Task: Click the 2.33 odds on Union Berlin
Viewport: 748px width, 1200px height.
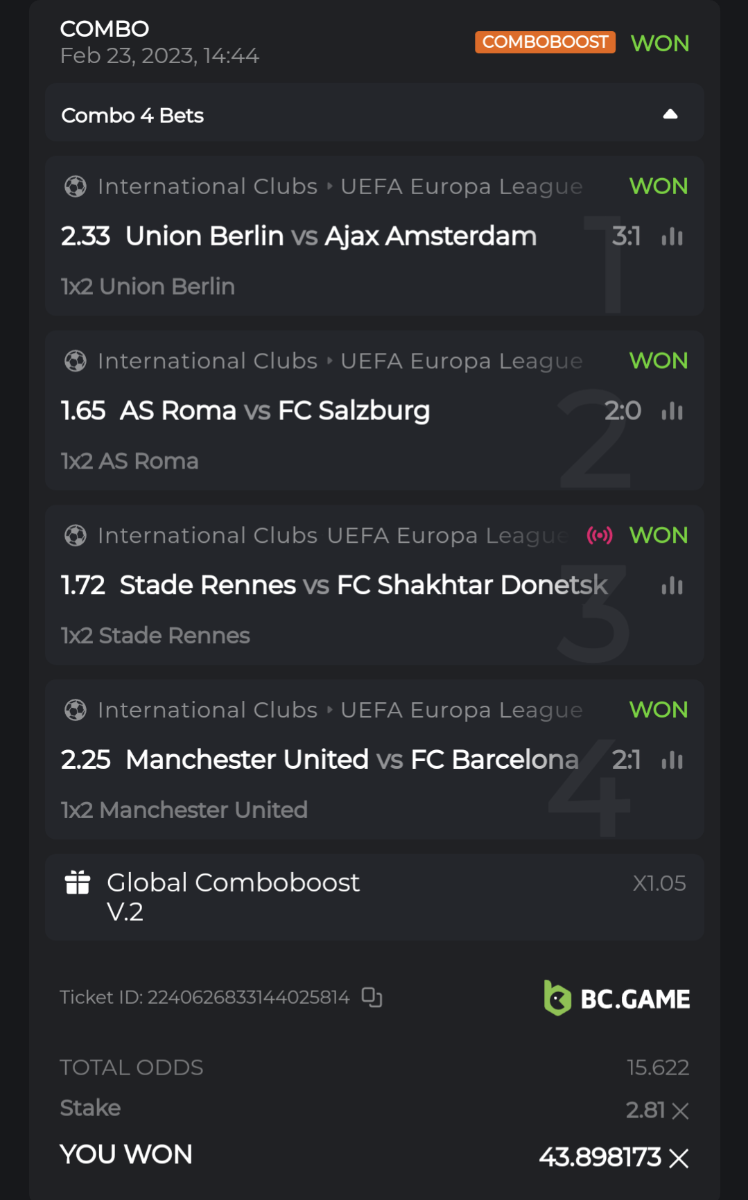Action: point(85,236)
